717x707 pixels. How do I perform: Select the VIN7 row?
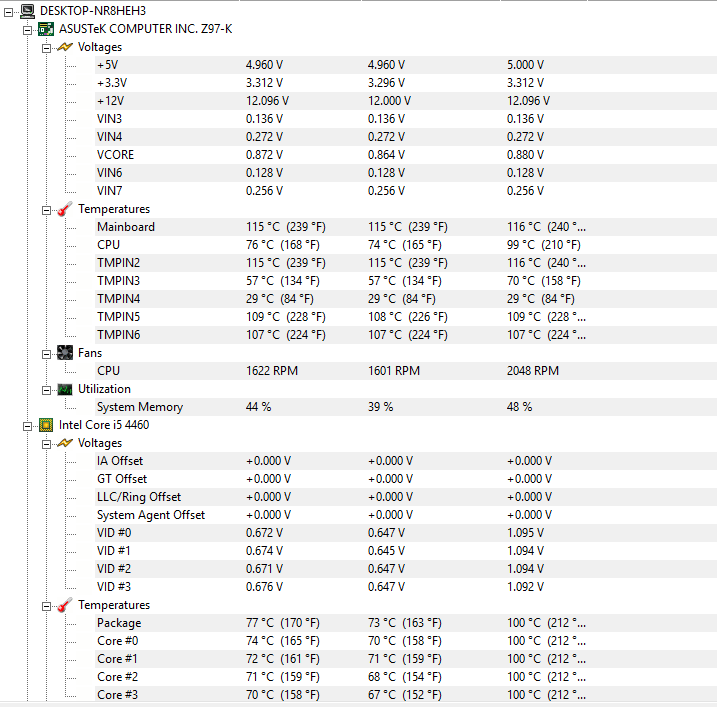pos(406,191)
